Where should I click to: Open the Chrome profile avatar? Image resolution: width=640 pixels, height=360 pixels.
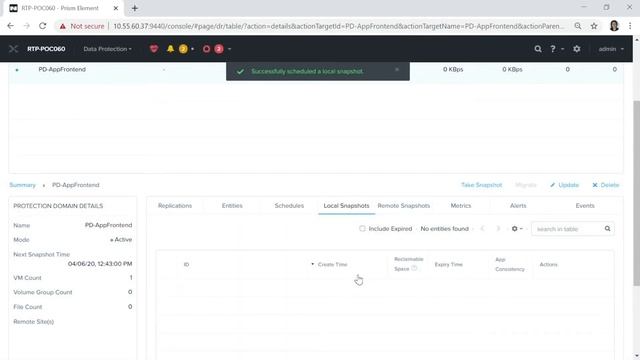pyautogui.click(x=614, y=26)
